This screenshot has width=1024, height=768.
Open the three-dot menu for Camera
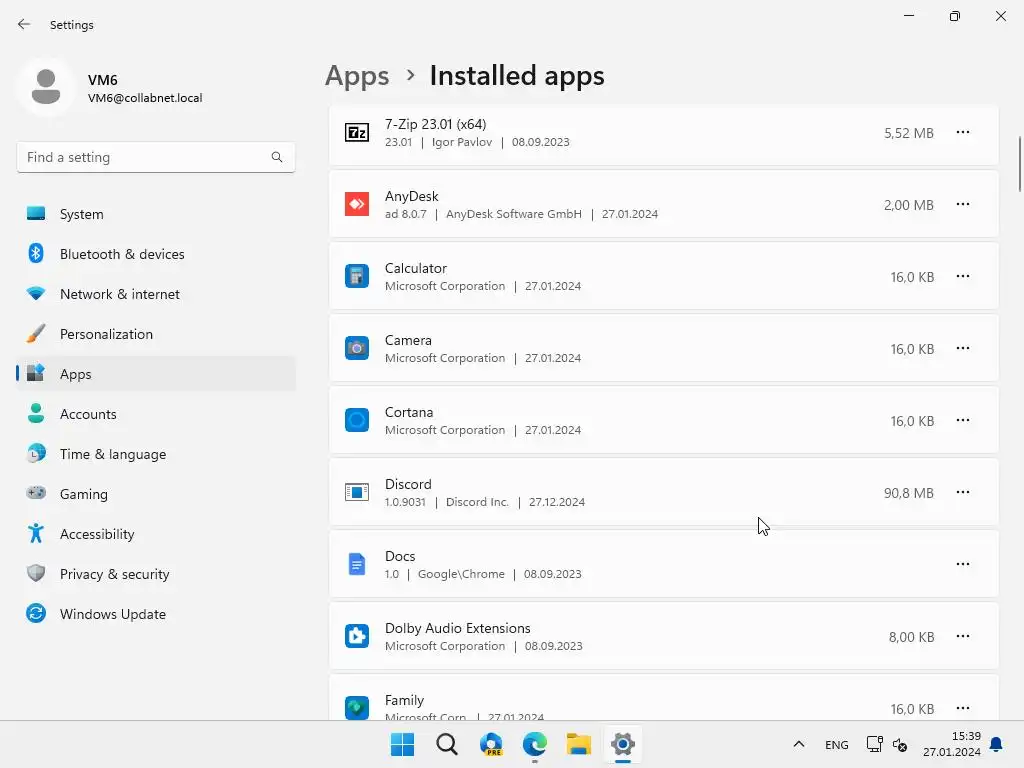pyautogui.click(x=963, y=348)
